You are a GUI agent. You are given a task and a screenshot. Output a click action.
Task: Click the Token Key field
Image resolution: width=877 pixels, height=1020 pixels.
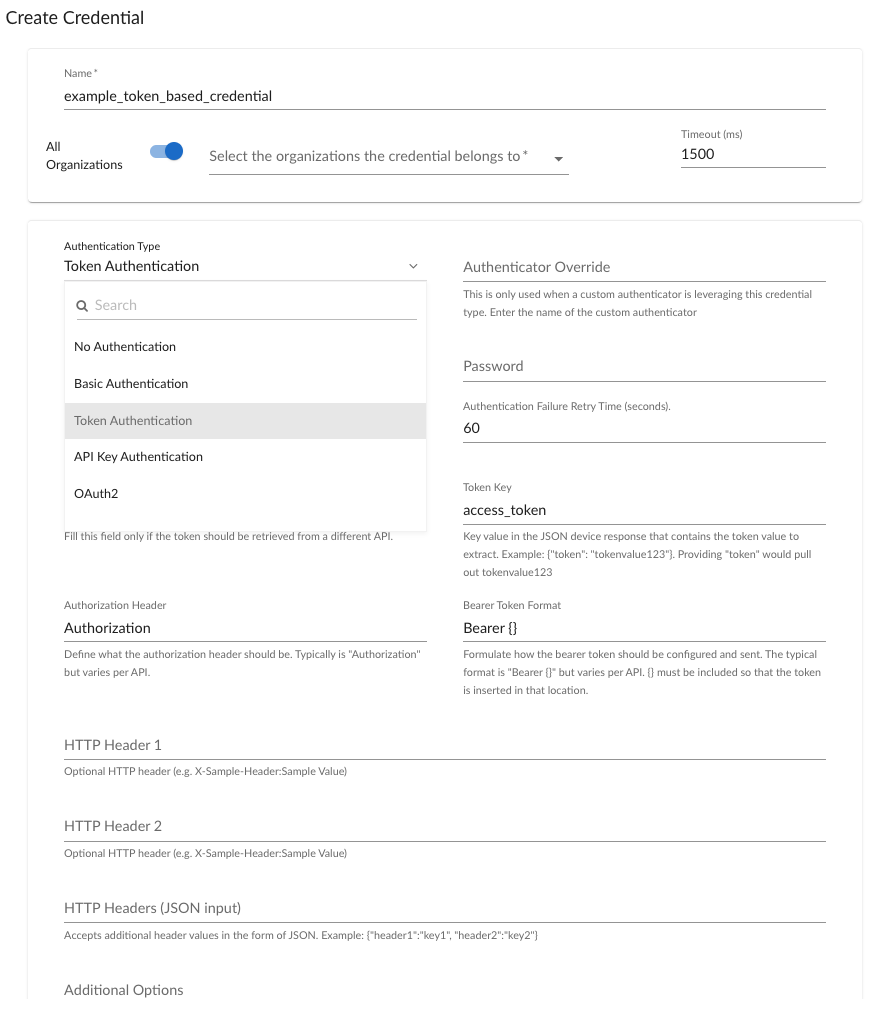644,510
